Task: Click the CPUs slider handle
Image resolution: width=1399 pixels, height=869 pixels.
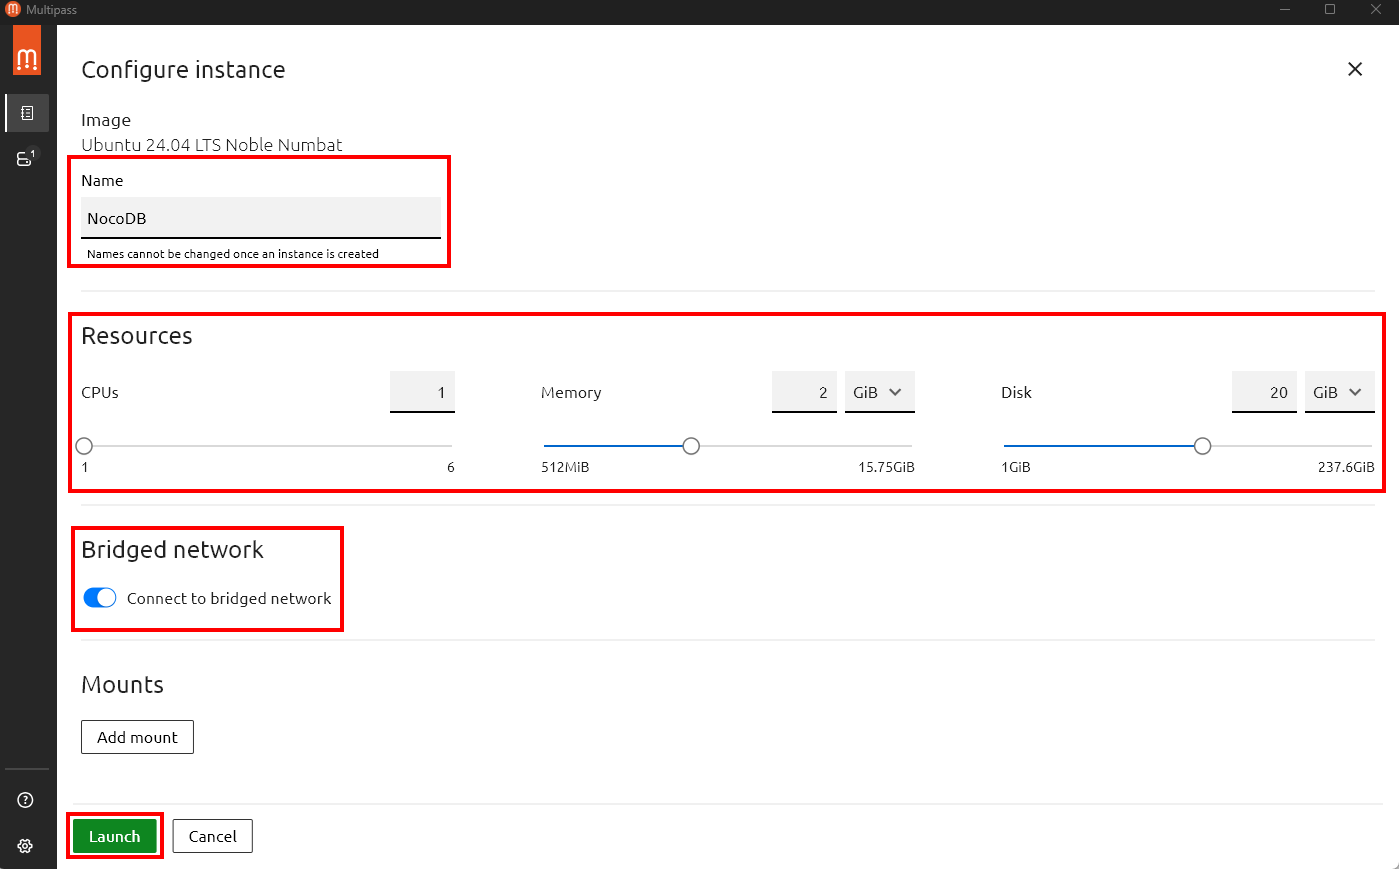Action: click(x=85, y=446)
